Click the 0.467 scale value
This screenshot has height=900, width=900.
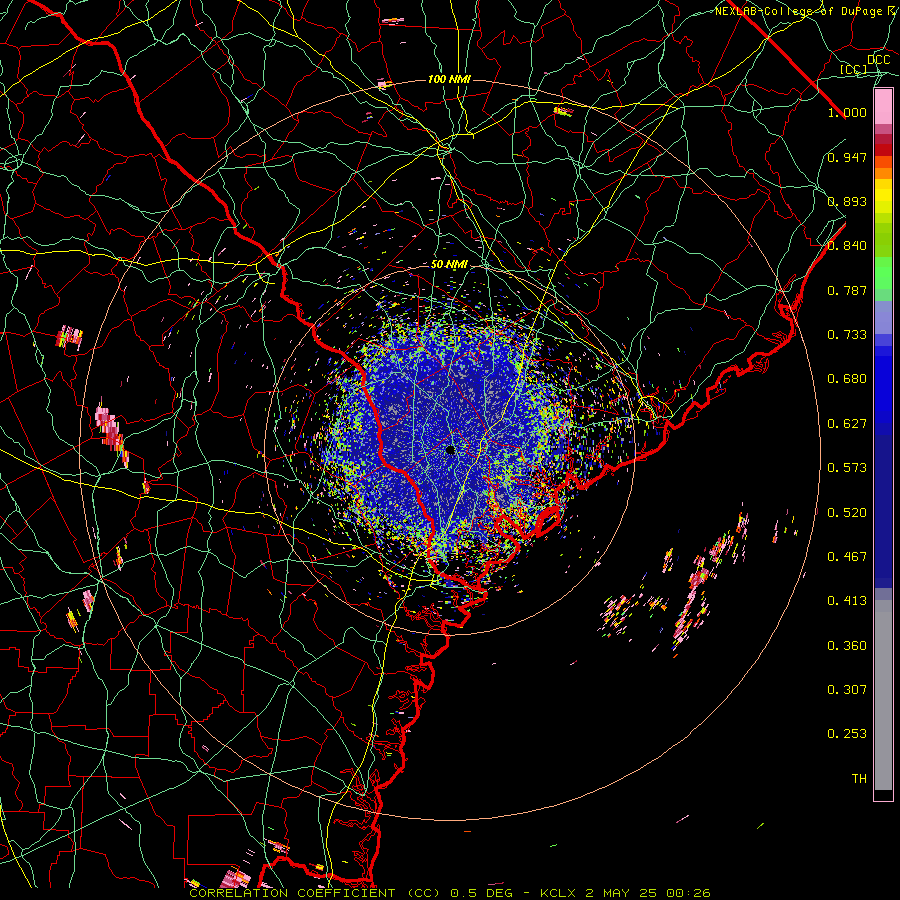tap(847, 557)
